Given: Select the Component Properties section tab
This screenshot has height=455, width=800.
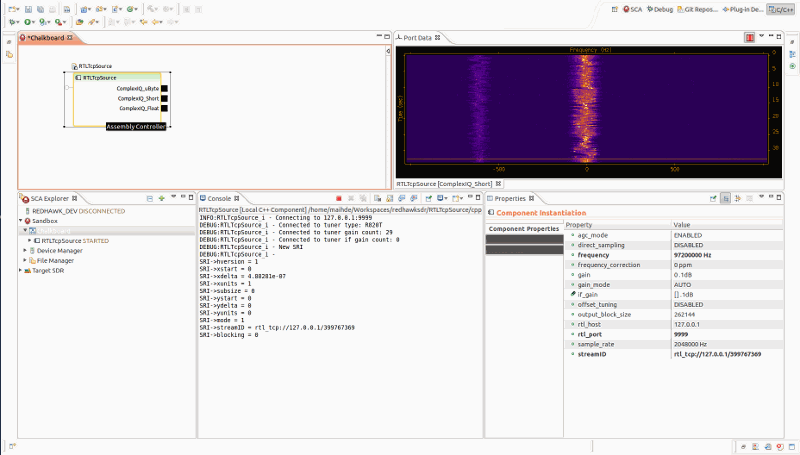Looking at the screenshot, I should 522,229.
